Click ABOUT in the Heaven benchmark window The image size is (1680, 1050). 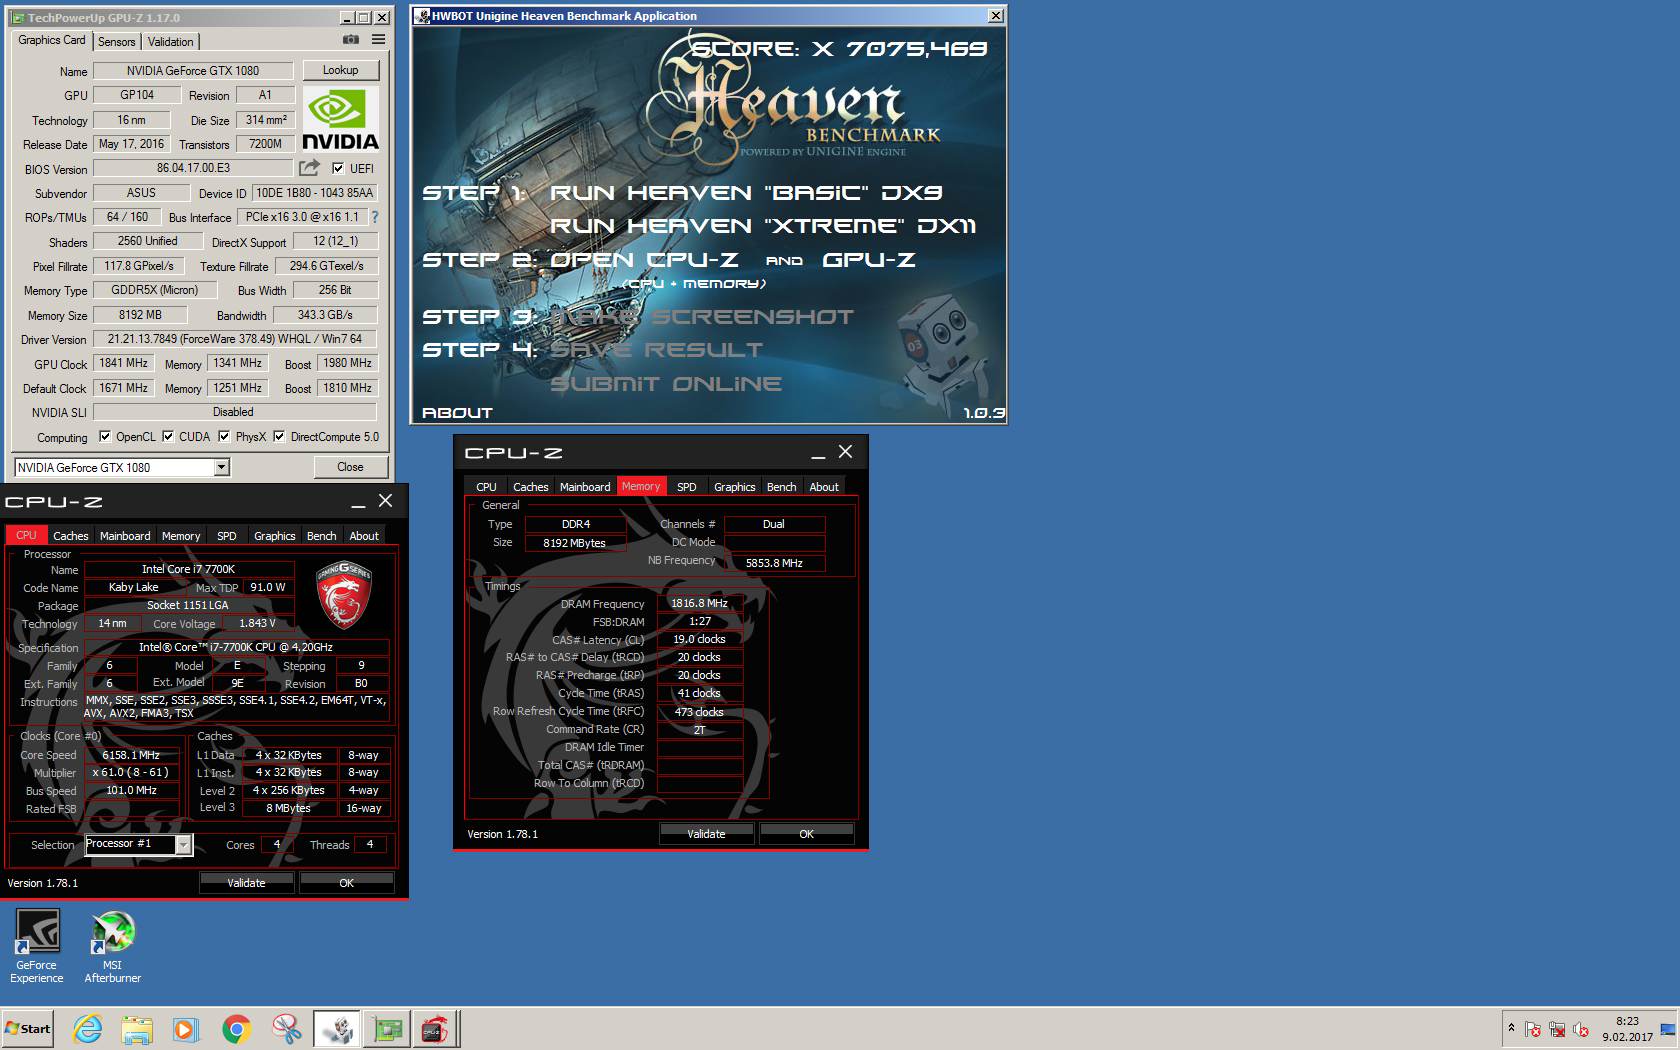457,412
